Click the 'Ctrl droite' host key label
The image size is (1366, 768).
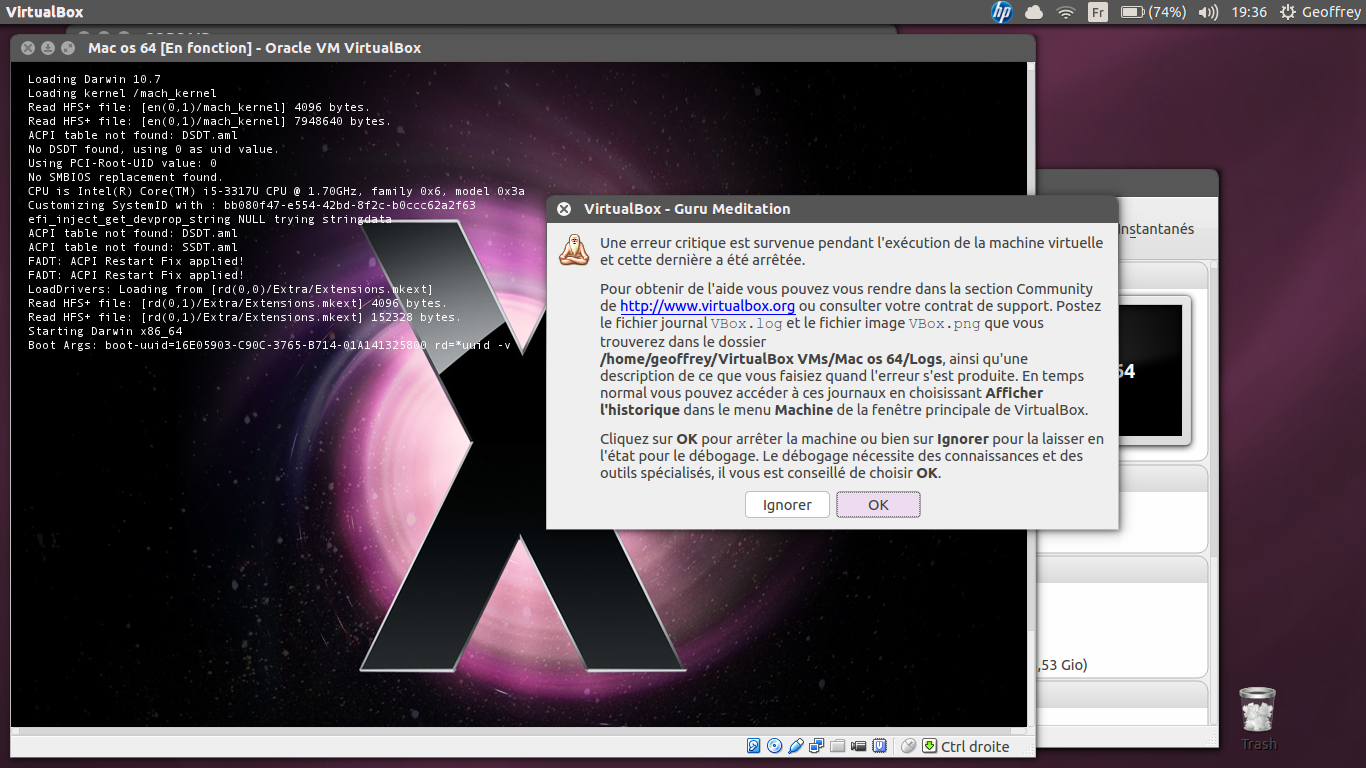[975, 746]
